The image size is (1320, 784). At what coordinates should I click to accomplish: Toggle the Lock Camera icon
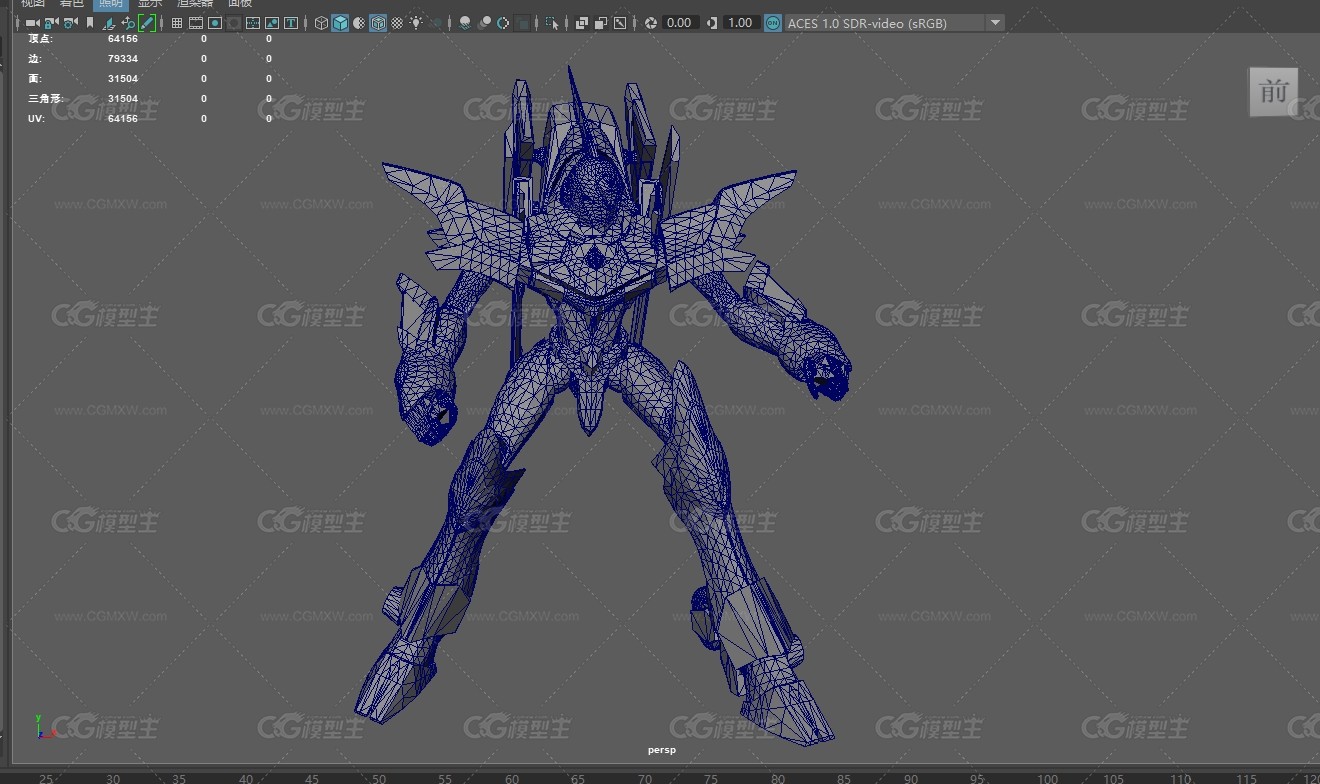tap(52, 22)
